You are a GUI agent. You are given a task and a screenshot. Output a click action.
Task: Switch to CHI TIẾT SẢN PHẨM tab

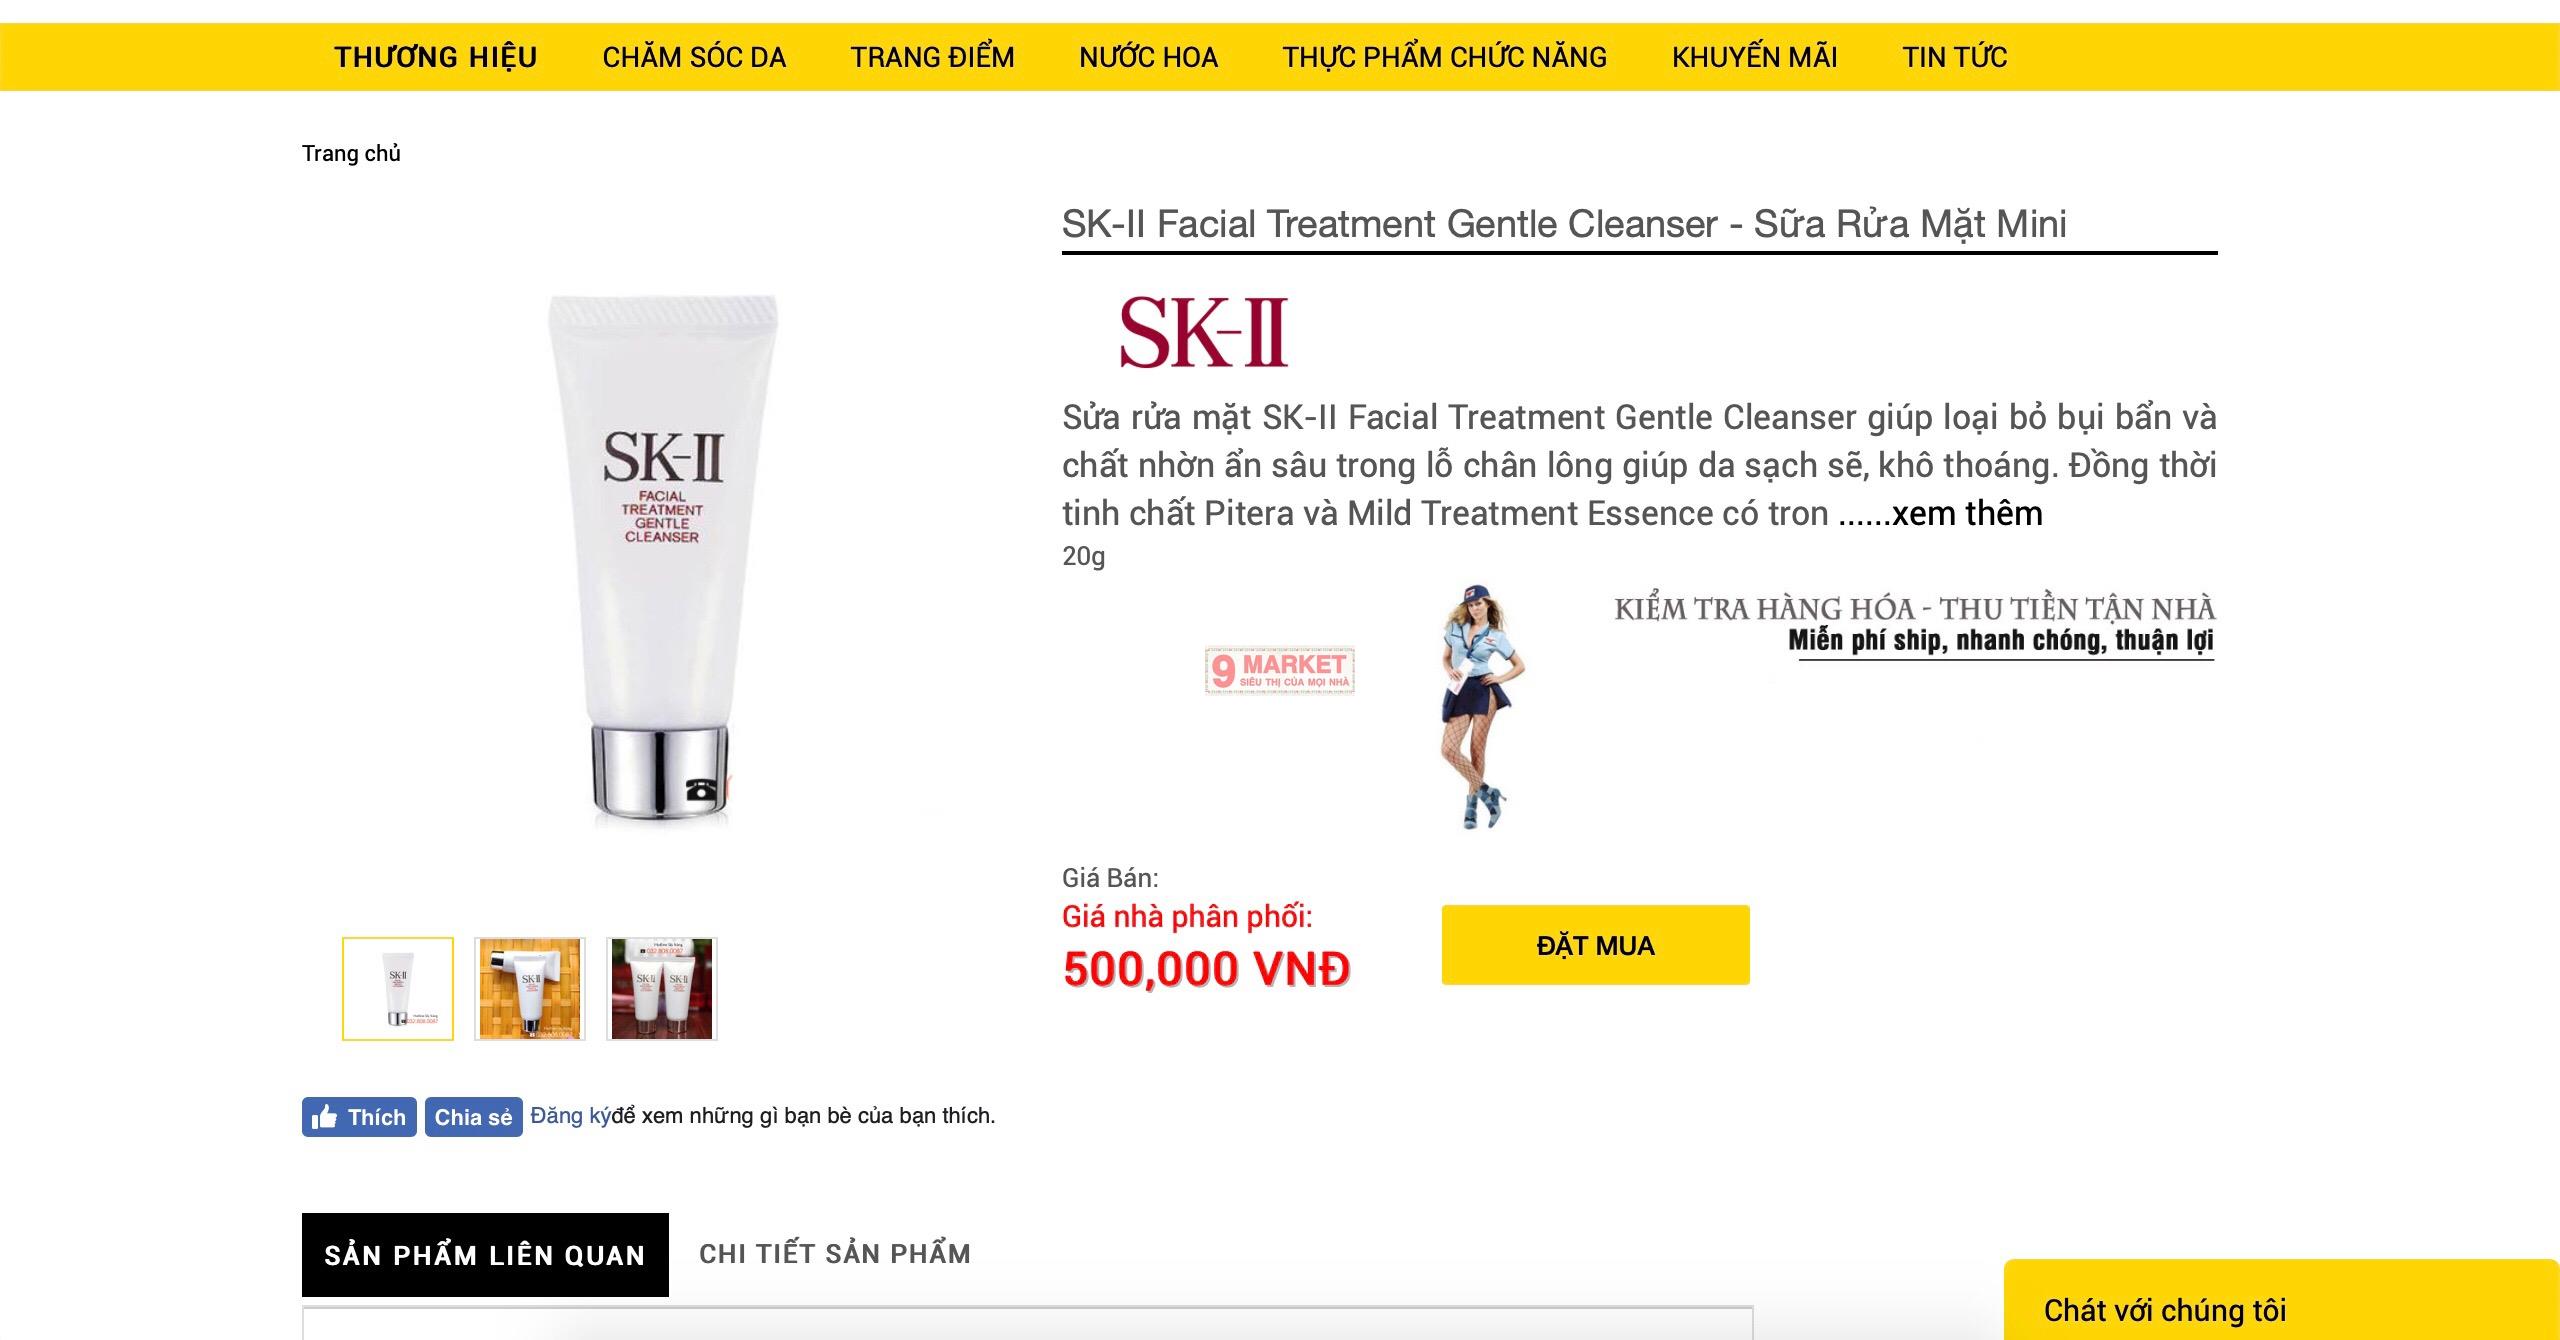(x=835, y=1254)
